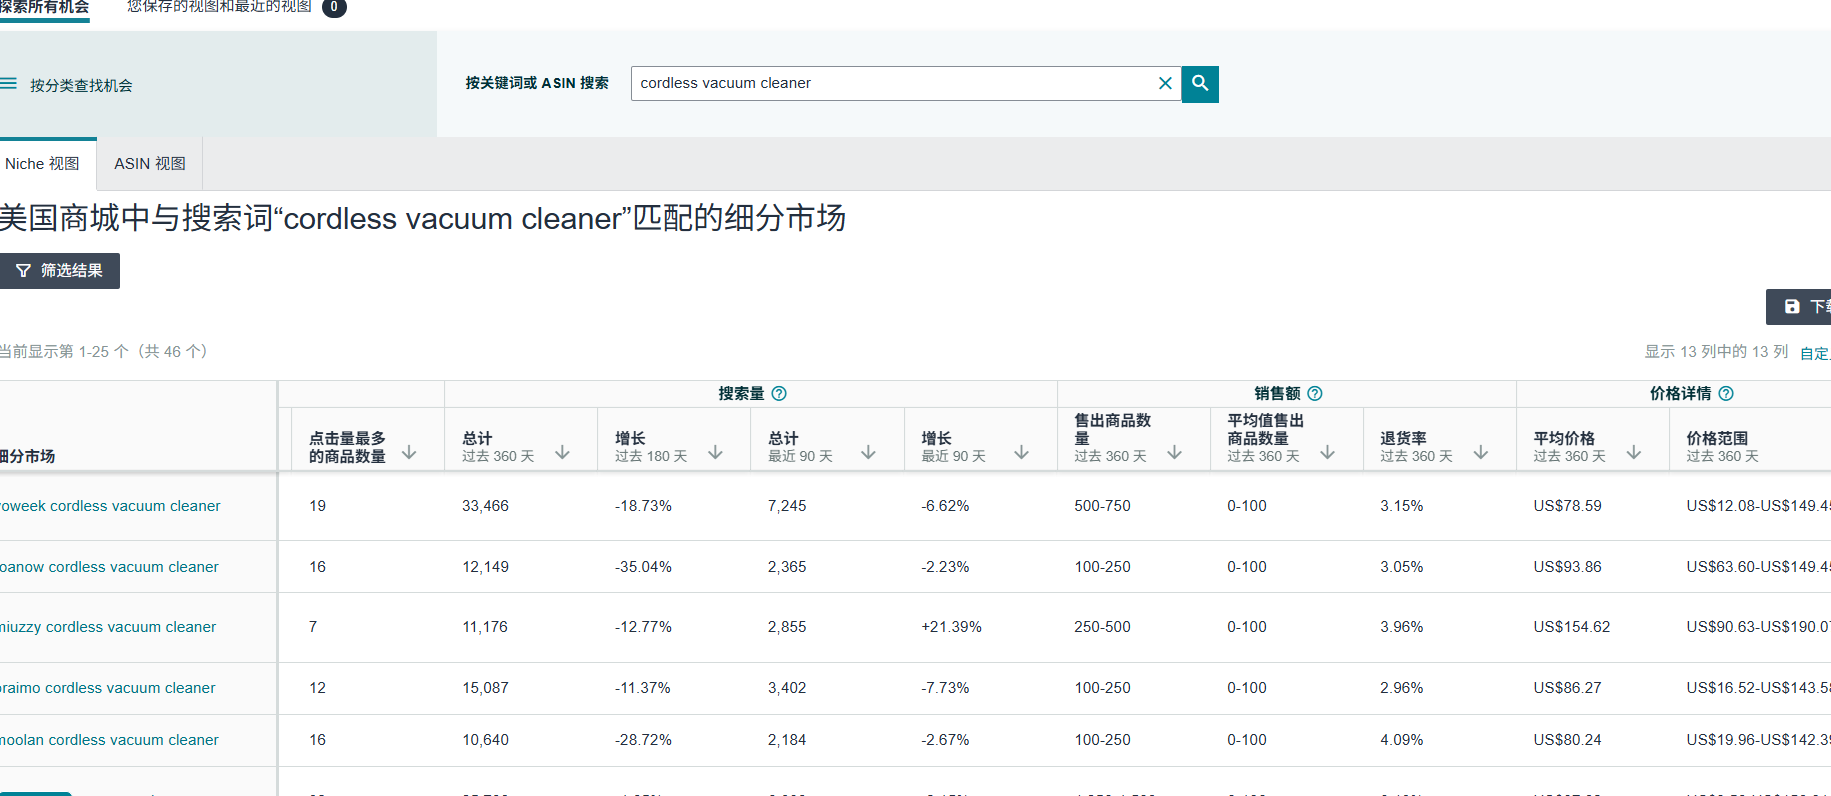Sort by 增长 过去 180 天 arrow
Viewport: 1831px width, 796px height.
715,453
